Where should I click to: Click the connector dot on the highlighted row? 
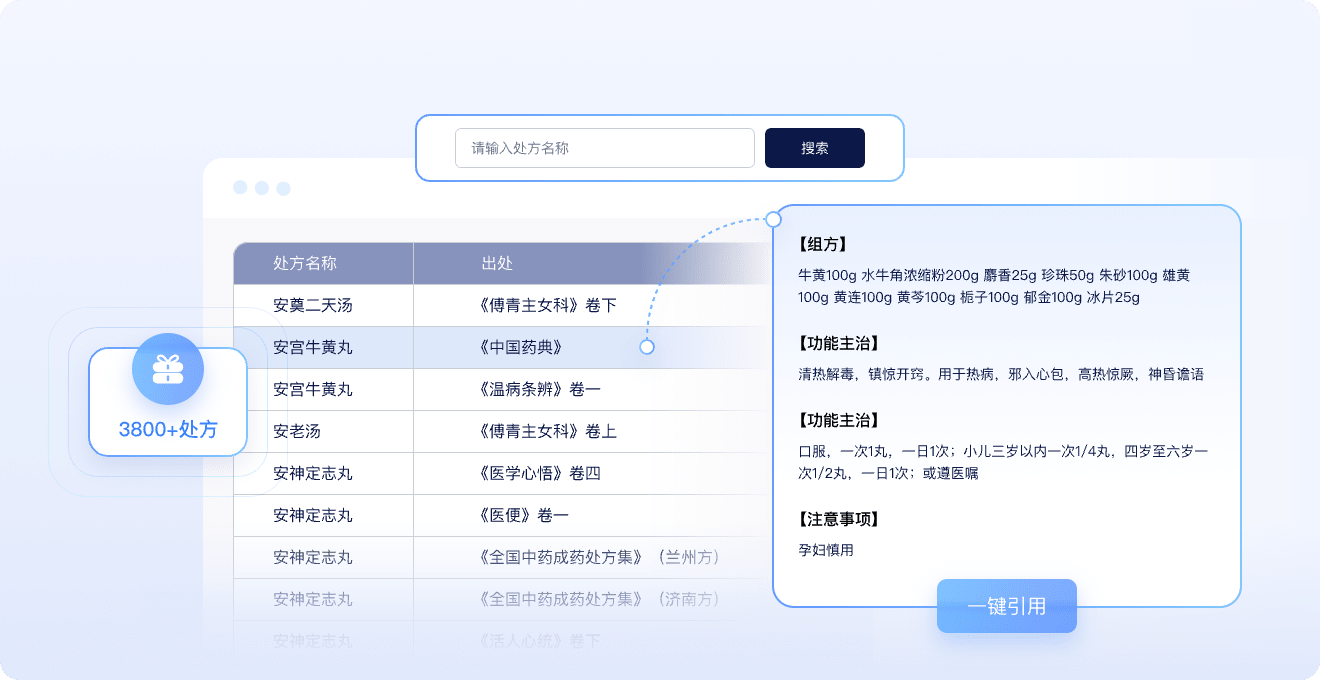coord(647,347)
